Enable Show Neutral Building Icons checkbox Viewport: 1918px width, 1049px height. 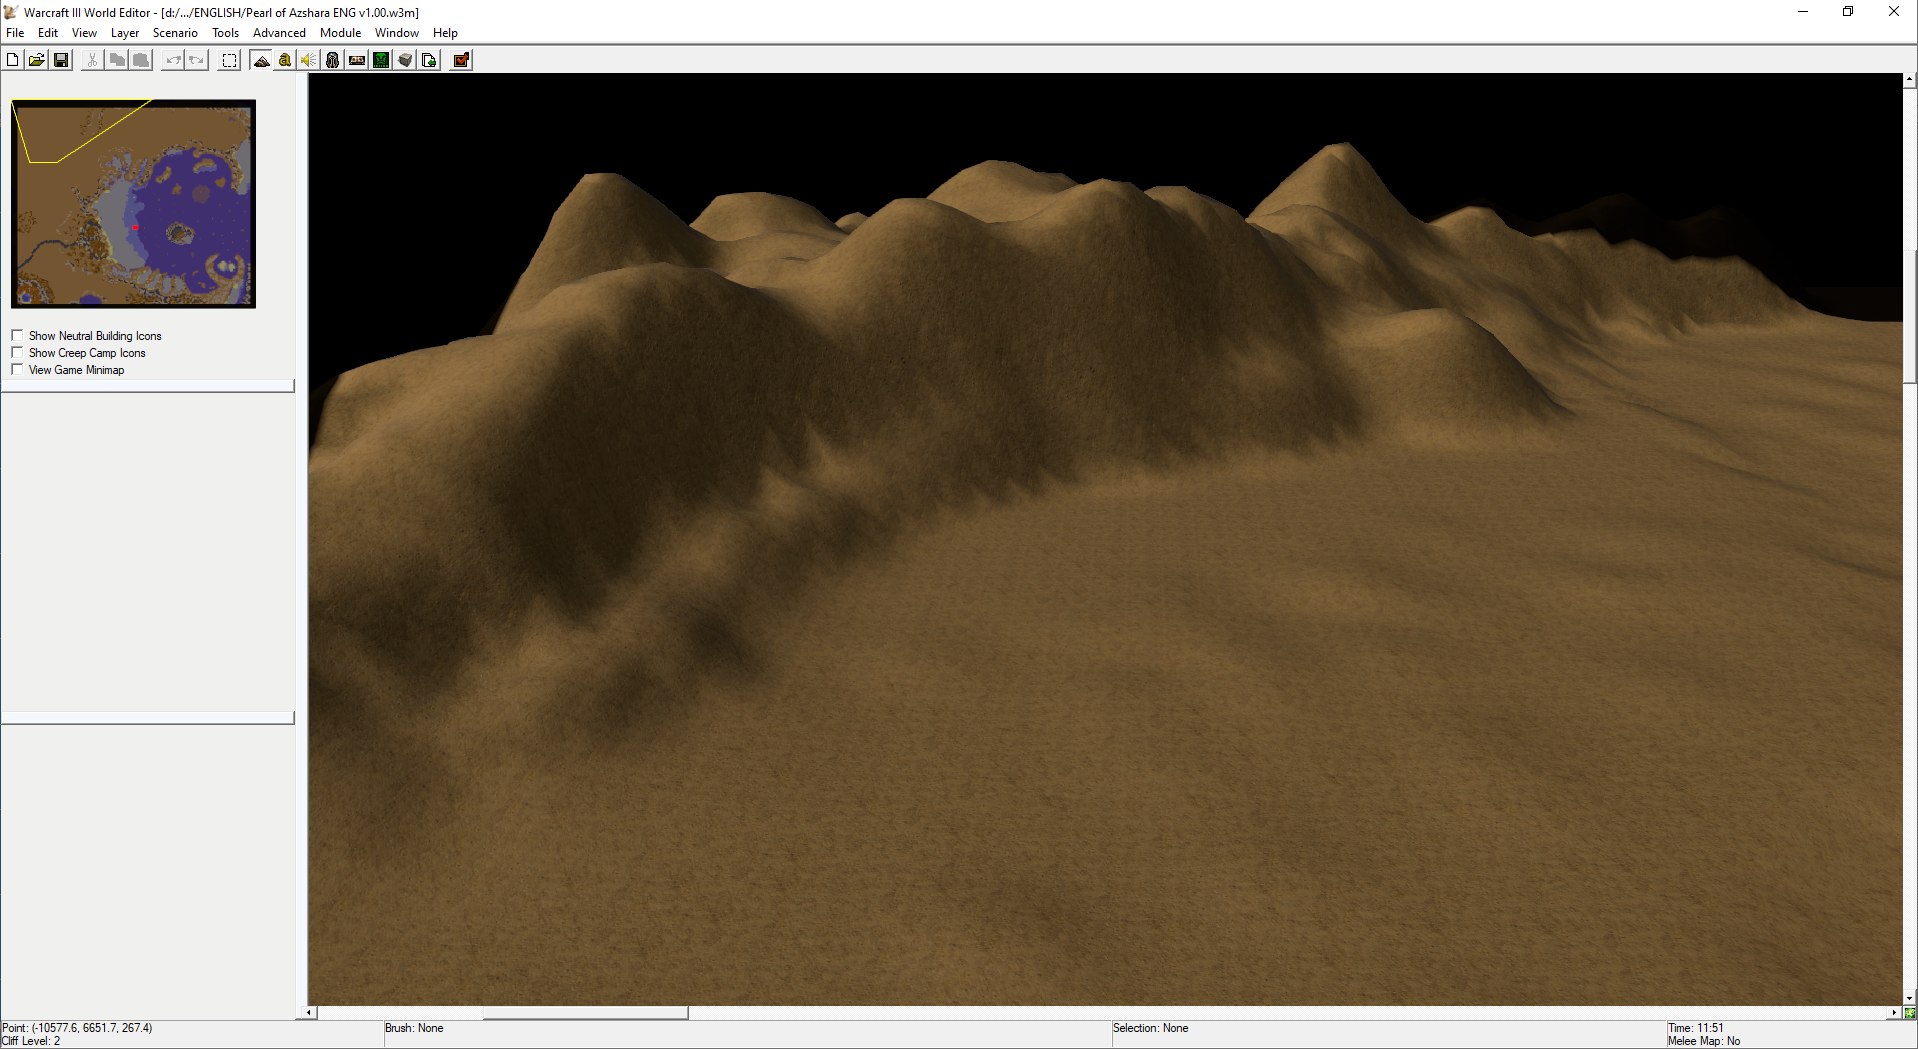click(17, 335)
